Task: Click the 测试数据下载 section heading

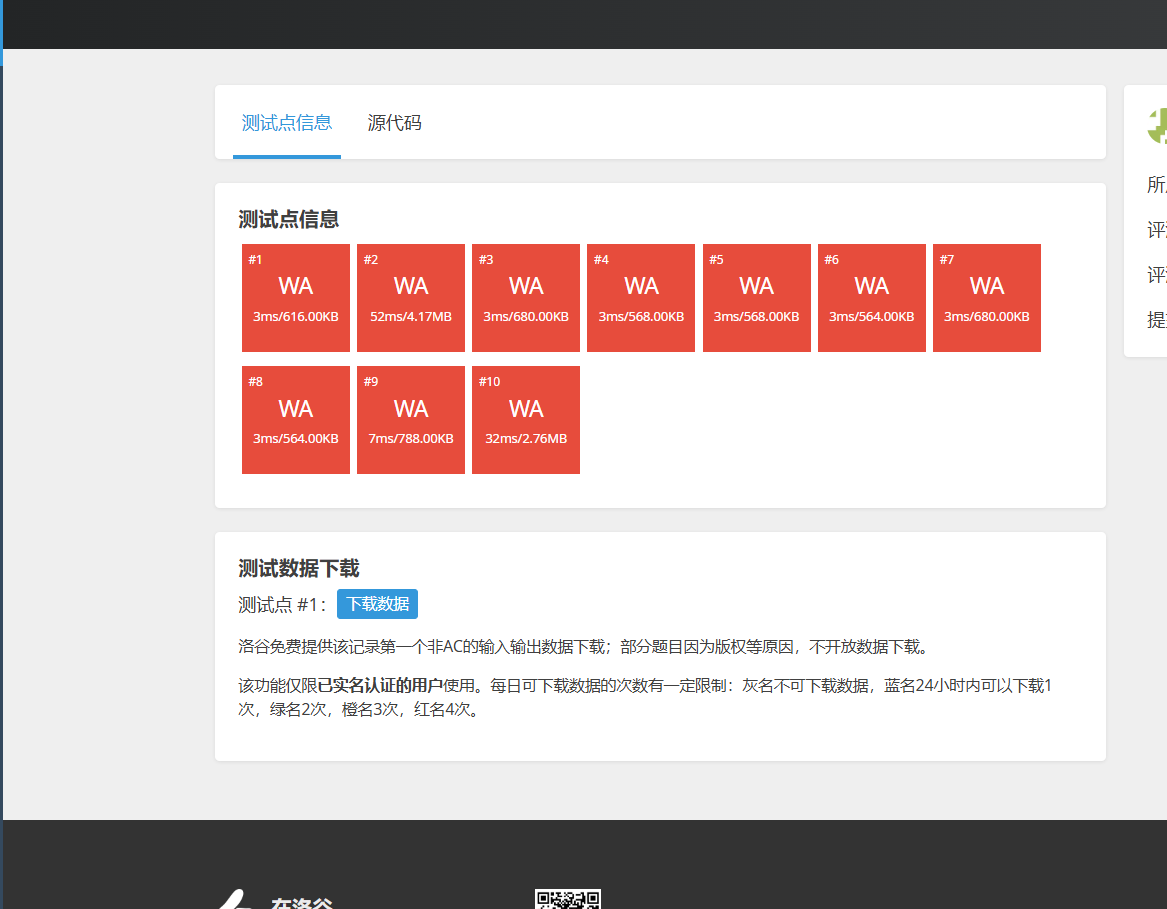Action: pos(299,569)
